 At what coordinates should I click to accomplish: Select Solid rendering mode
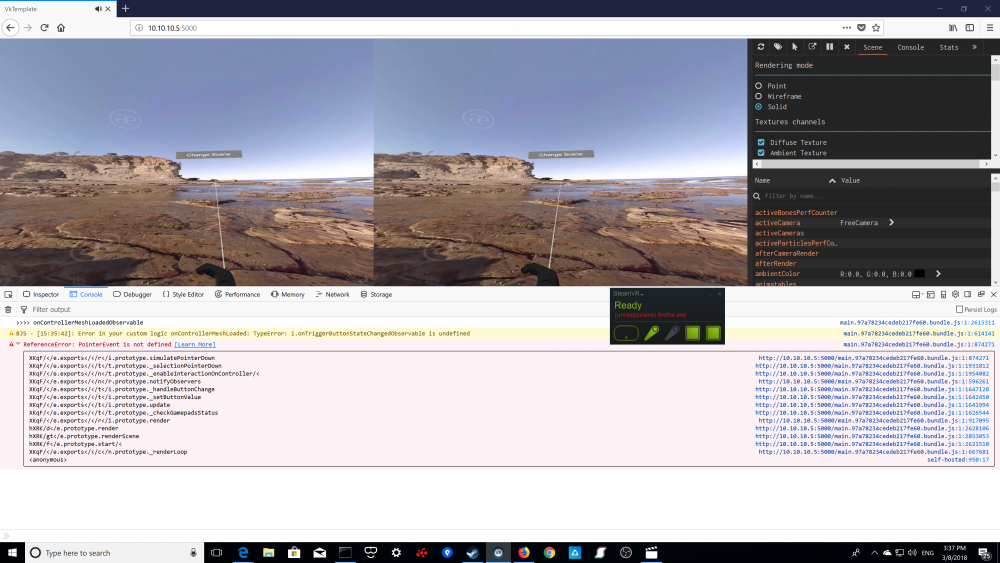pos(758,106)
